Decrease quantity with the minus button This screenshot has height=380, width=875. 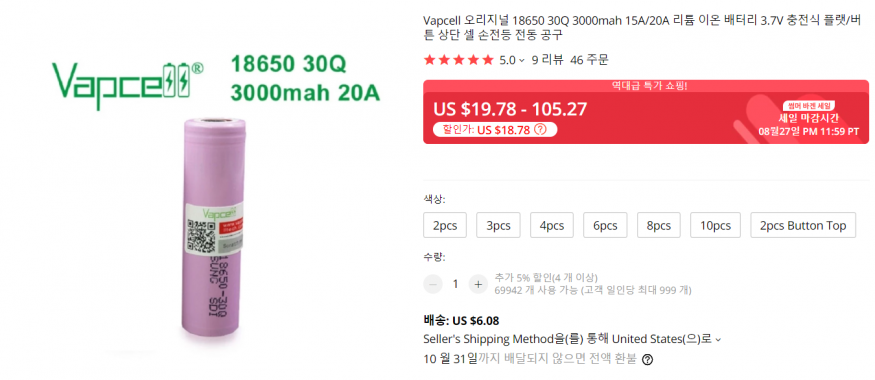[433, 284]
